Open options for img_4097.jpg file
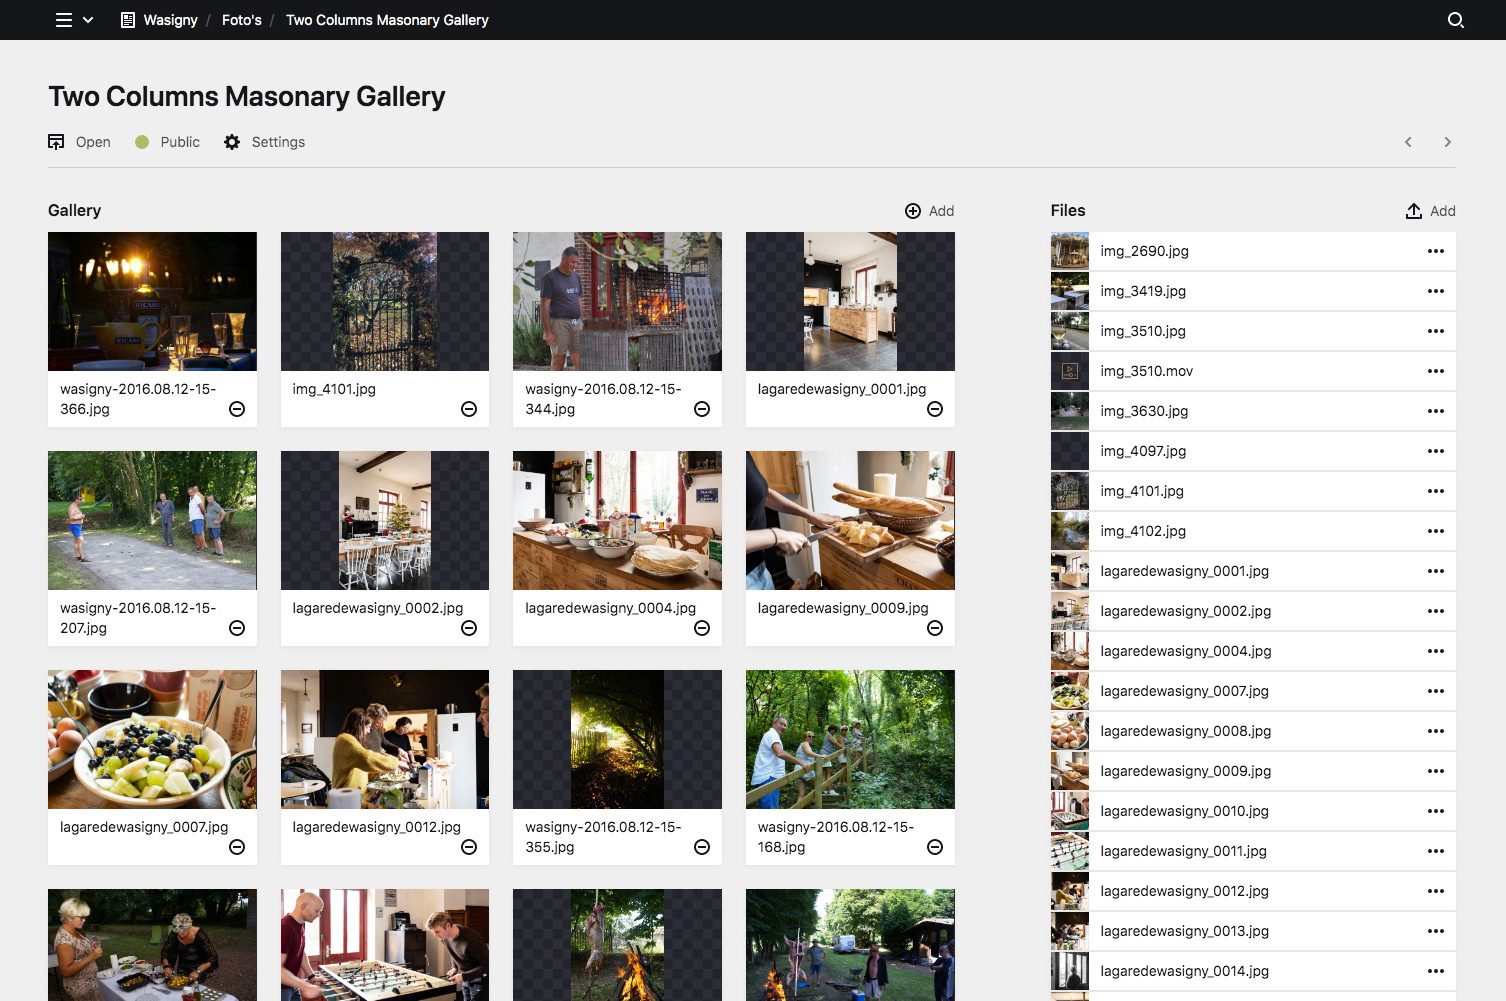The width and height of the screenshot is (1506, 1001). point(1436,451)
